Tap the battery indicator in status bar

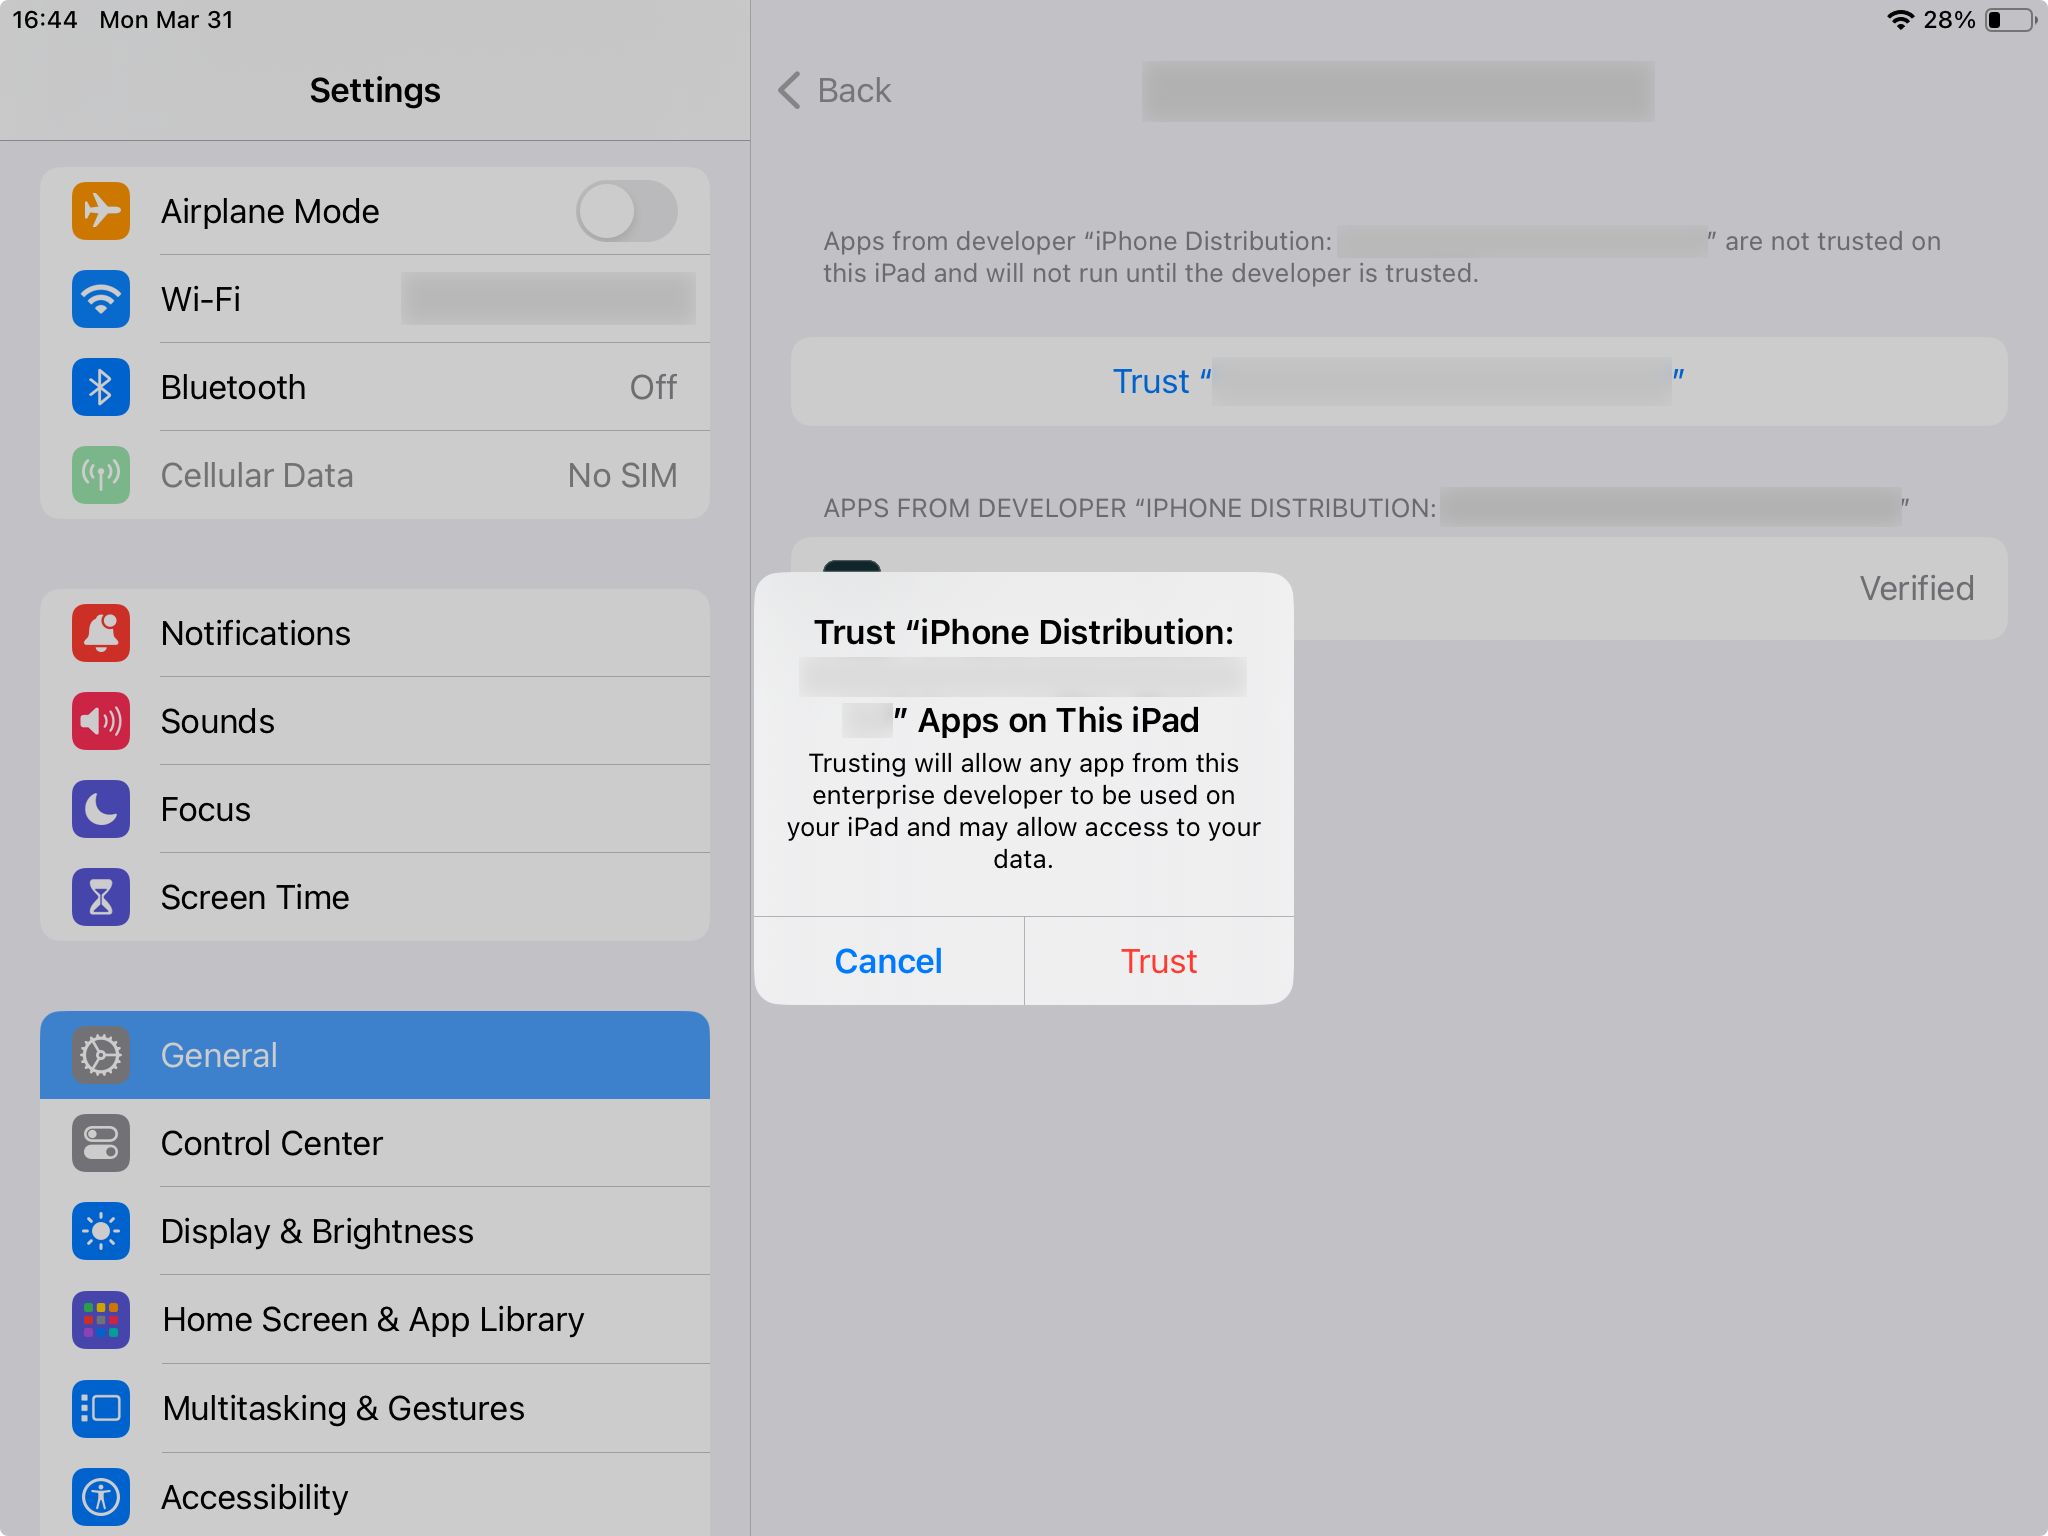2011,20
